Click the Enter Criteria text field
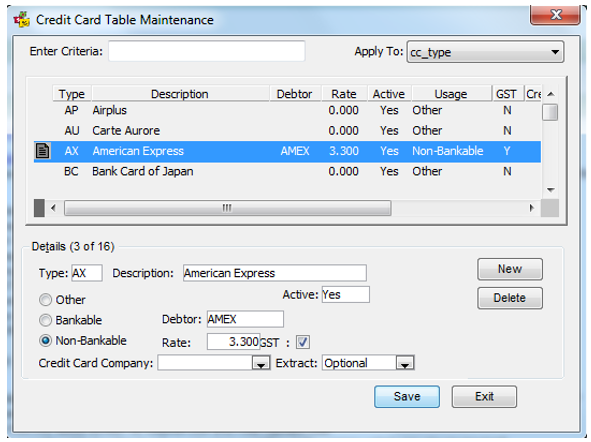This screenshot has width=591, height=442. tap(207, 51)
